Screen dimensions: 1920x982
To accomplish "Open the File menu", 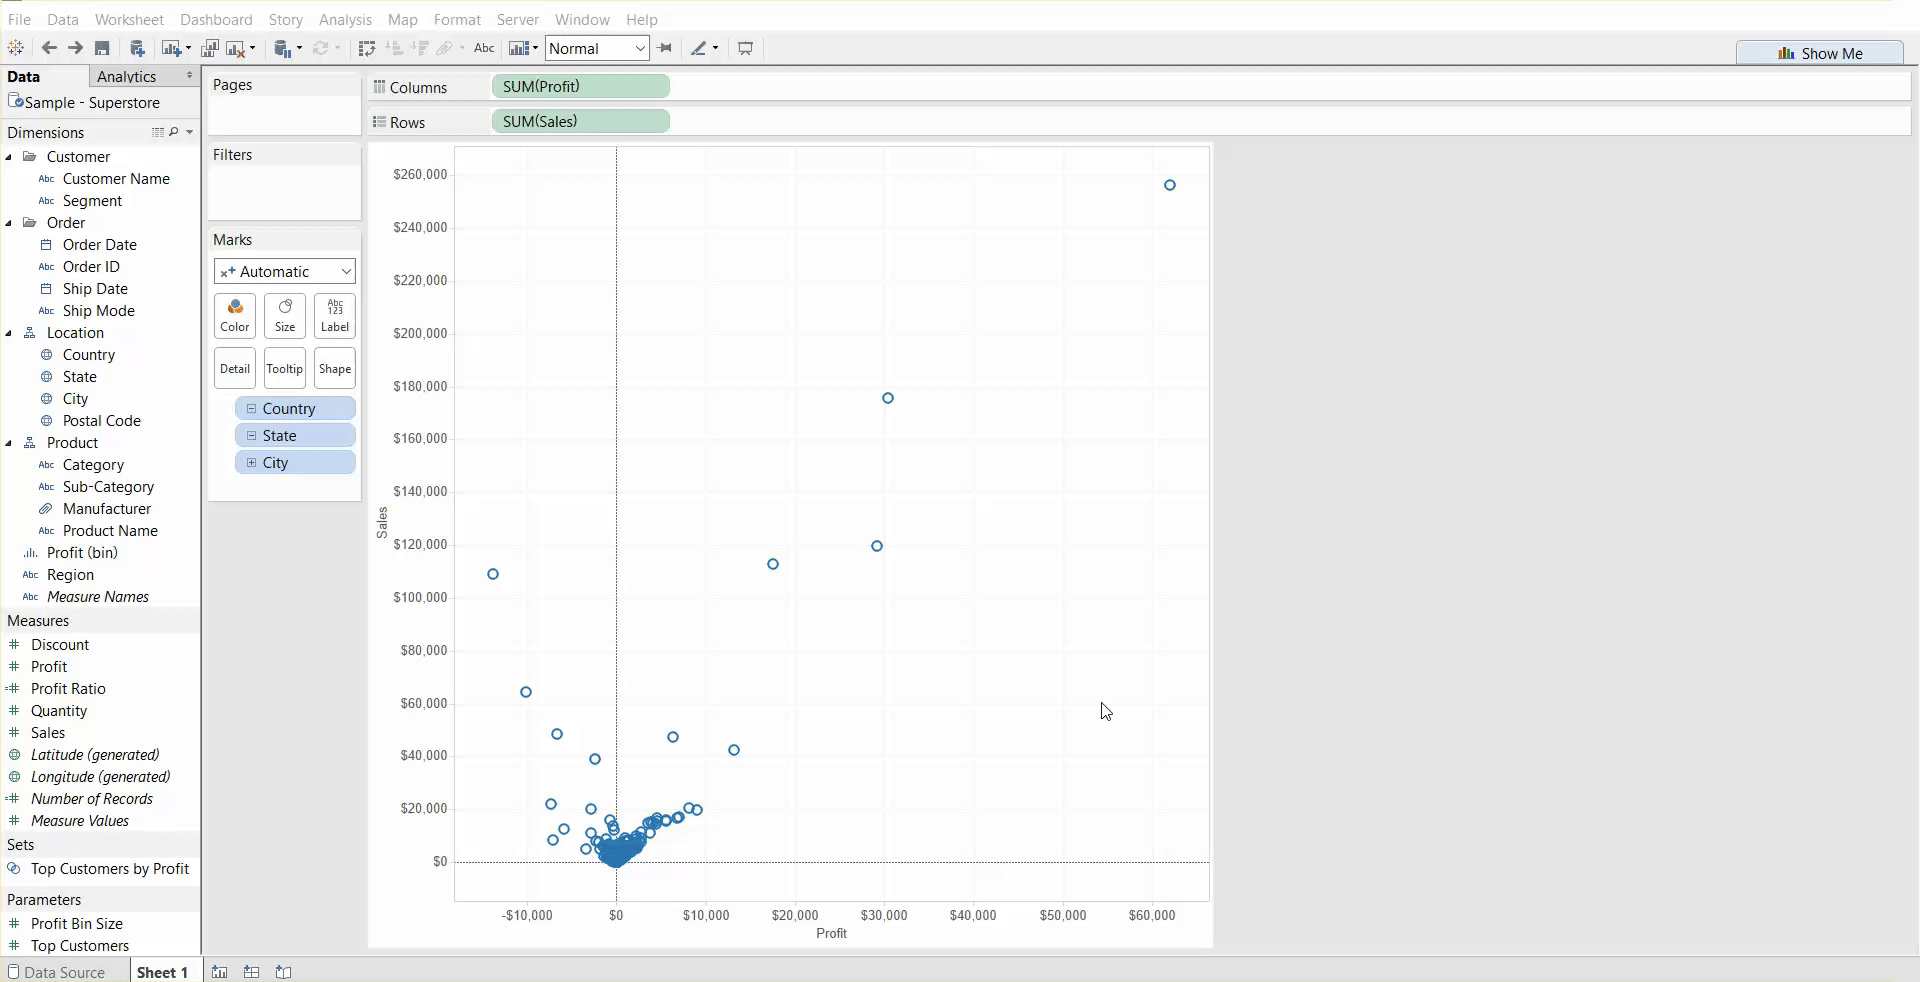I will point(19,19).
